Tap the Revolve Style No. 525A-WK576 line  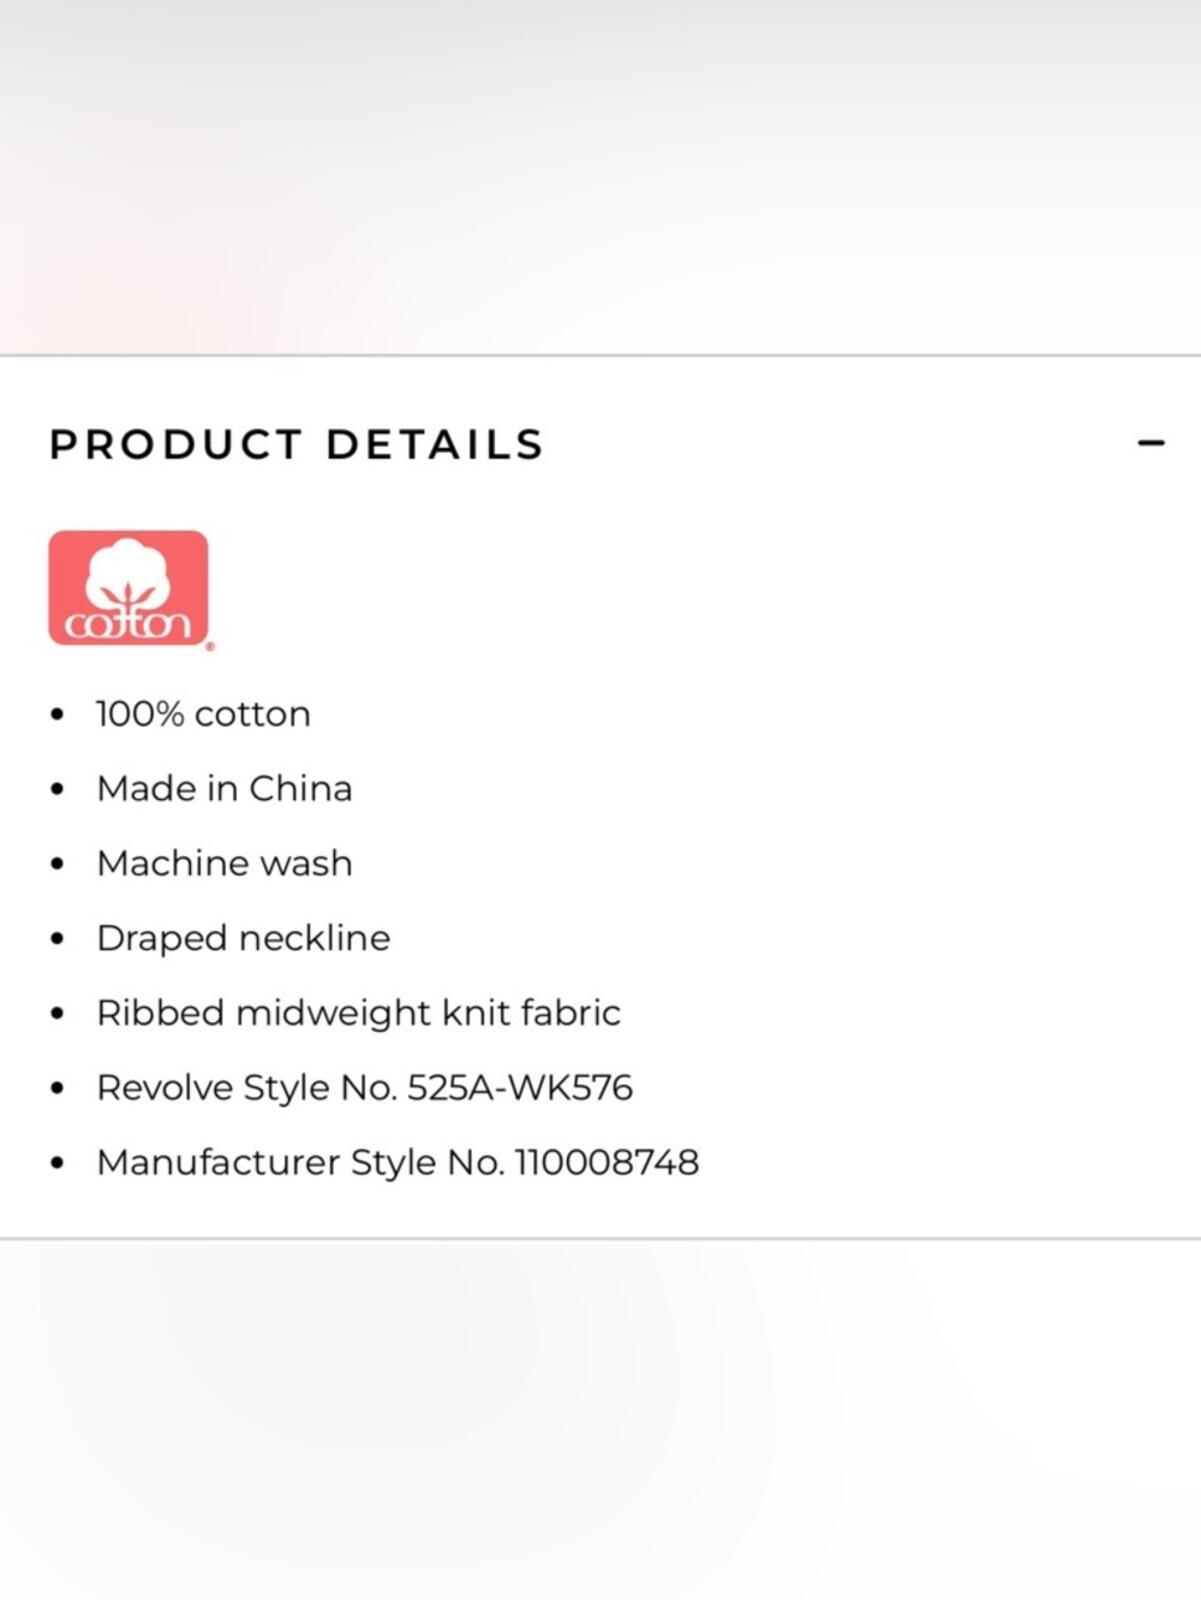(364, 1088)
